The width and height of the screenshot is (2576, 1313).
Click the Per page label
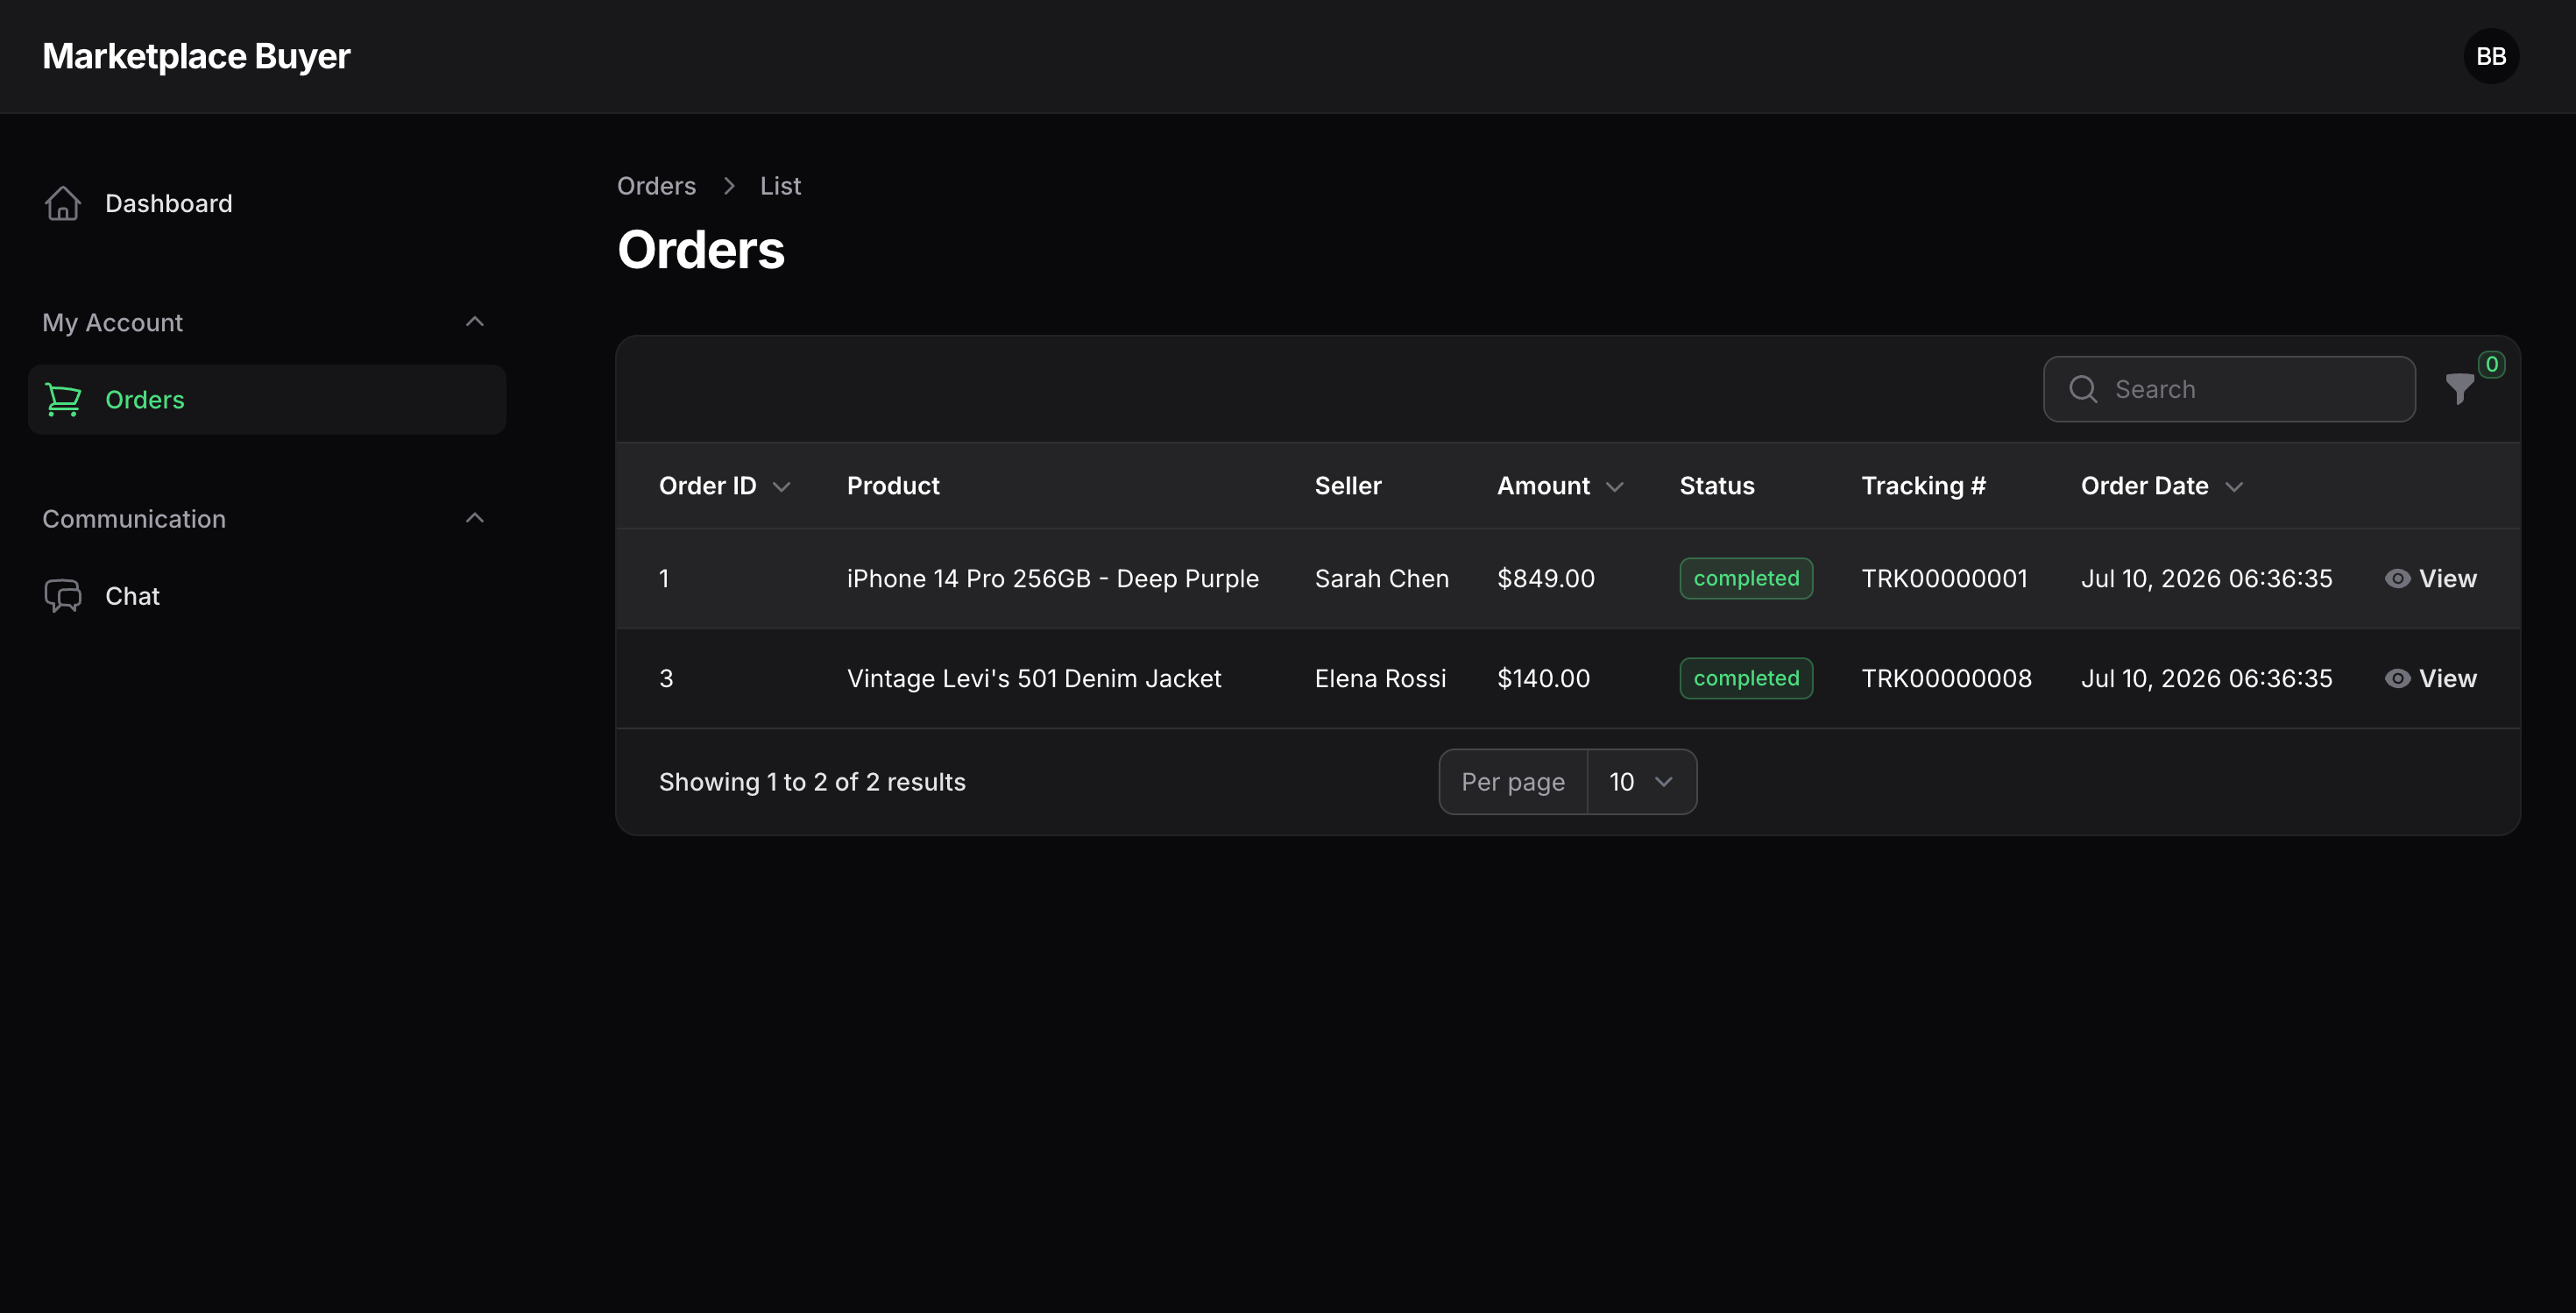tap(1512, 782)
